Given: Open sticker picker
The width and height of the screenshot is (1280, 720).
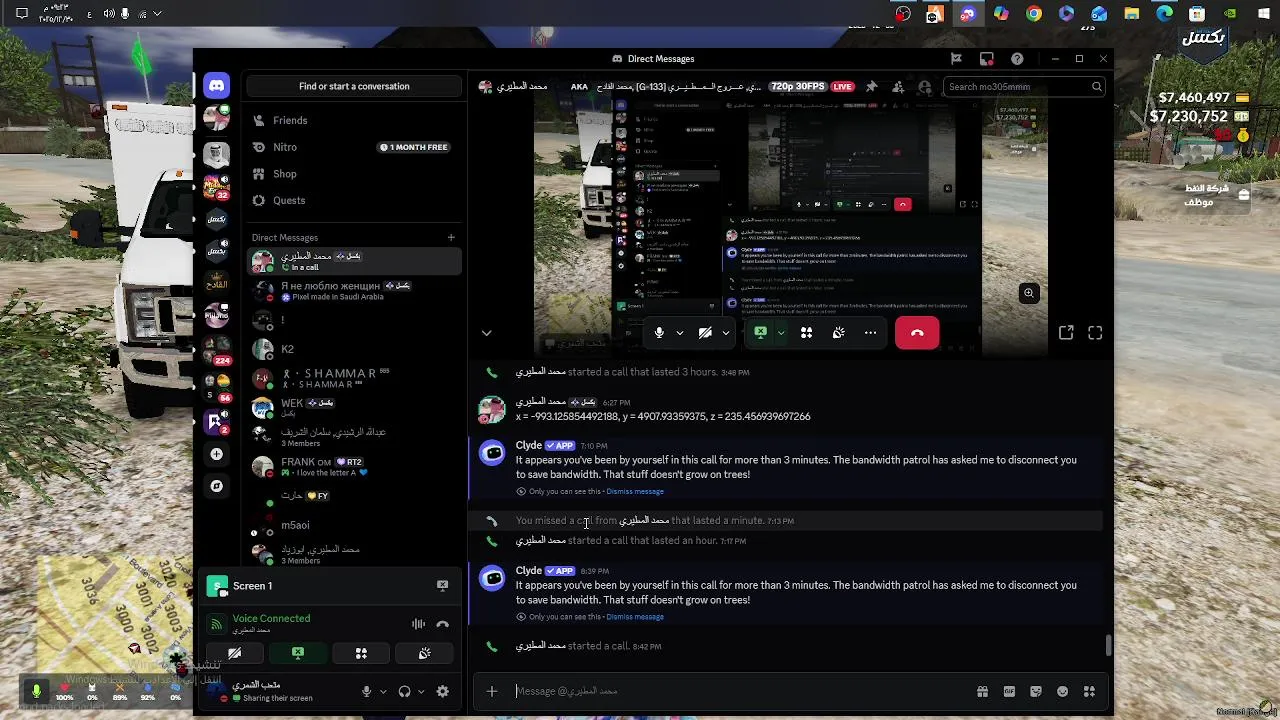Looking at the screenshot, I should [1036, 691].
